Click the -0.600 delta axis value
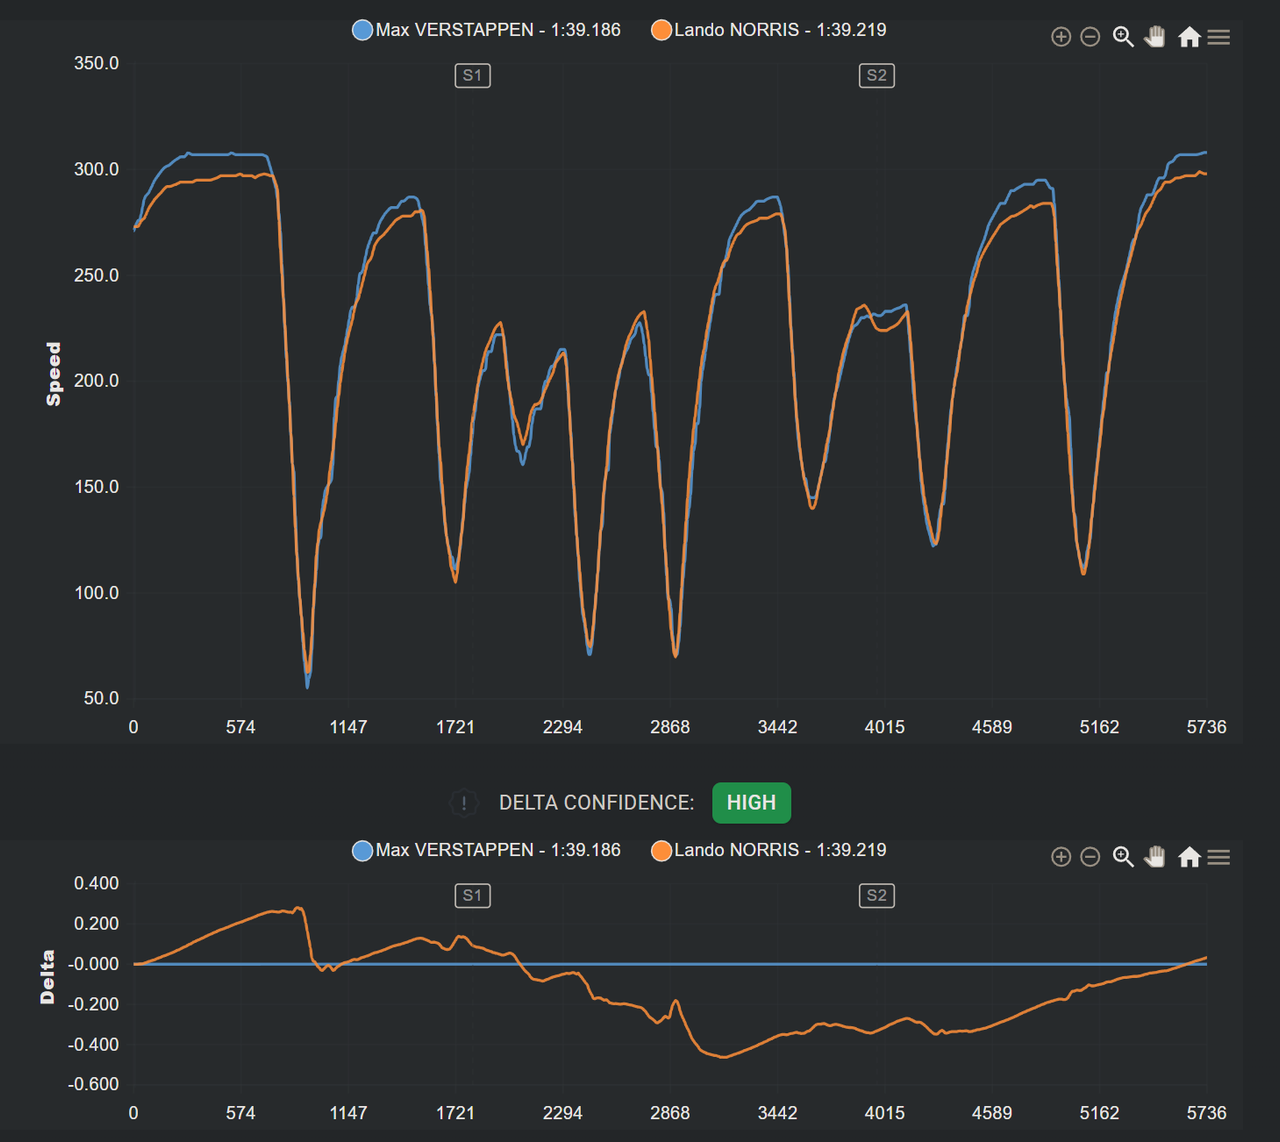1280x1142 pixels. [93, 1084]
